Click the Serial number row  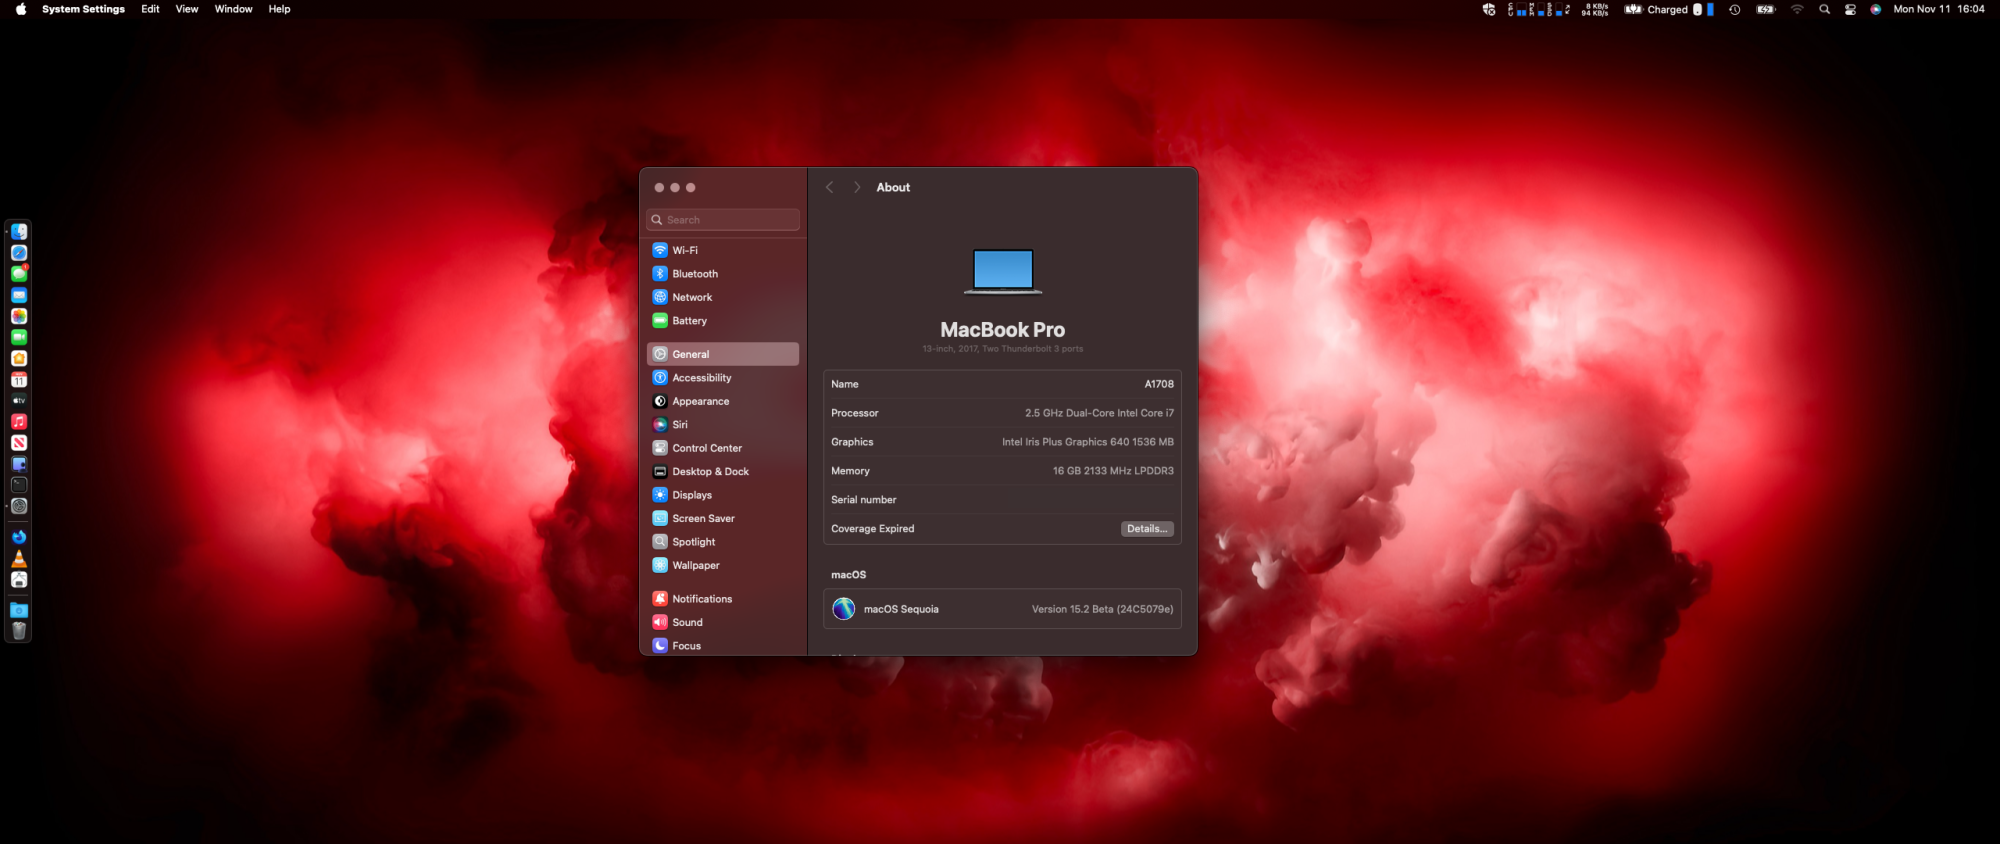point(1002,500)
